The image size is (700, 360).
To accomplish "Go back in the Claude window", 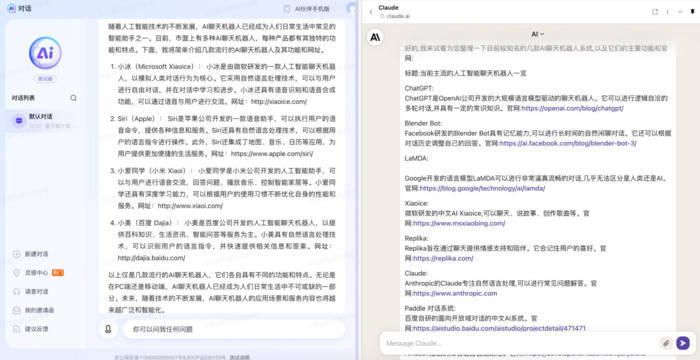I will tap(371, 12).
